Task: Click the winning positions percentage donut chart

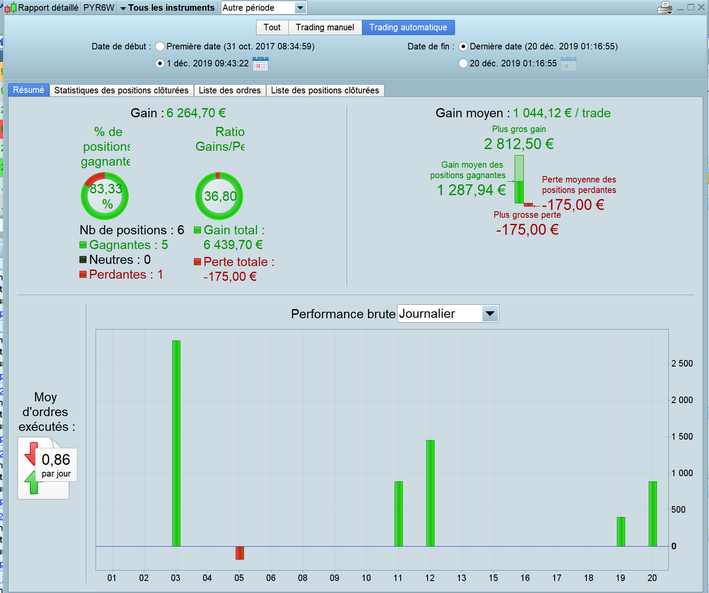Action: (105, 196)
